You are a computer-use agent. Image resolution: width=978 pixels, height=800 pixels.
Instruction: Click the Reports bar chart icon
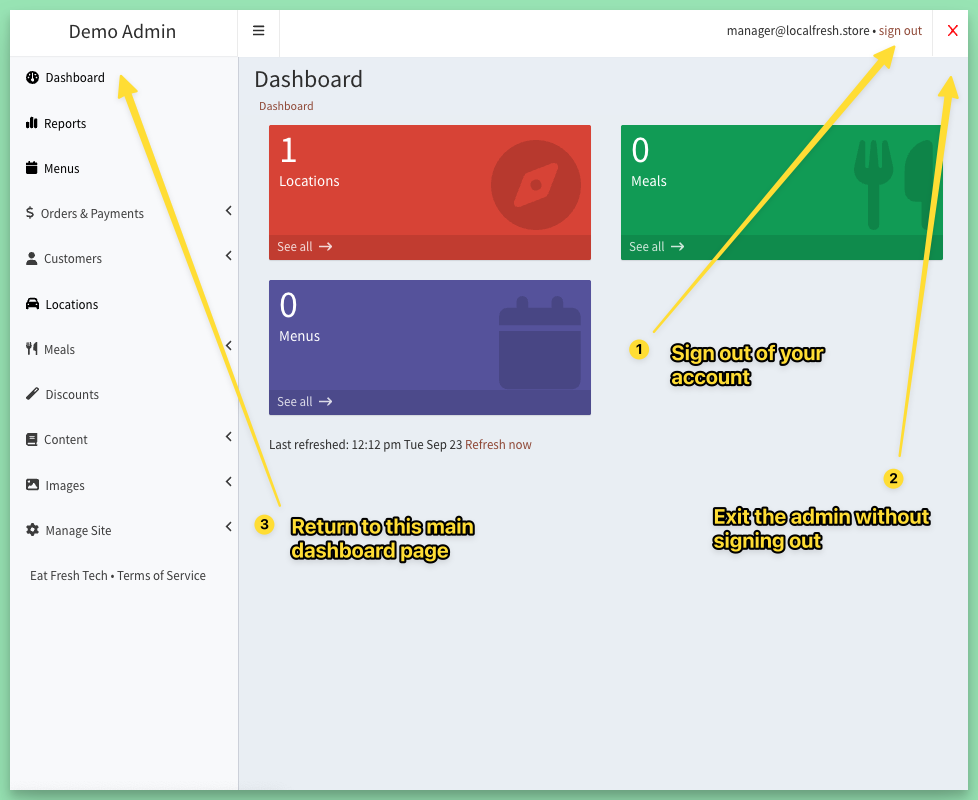pos(32,123)
